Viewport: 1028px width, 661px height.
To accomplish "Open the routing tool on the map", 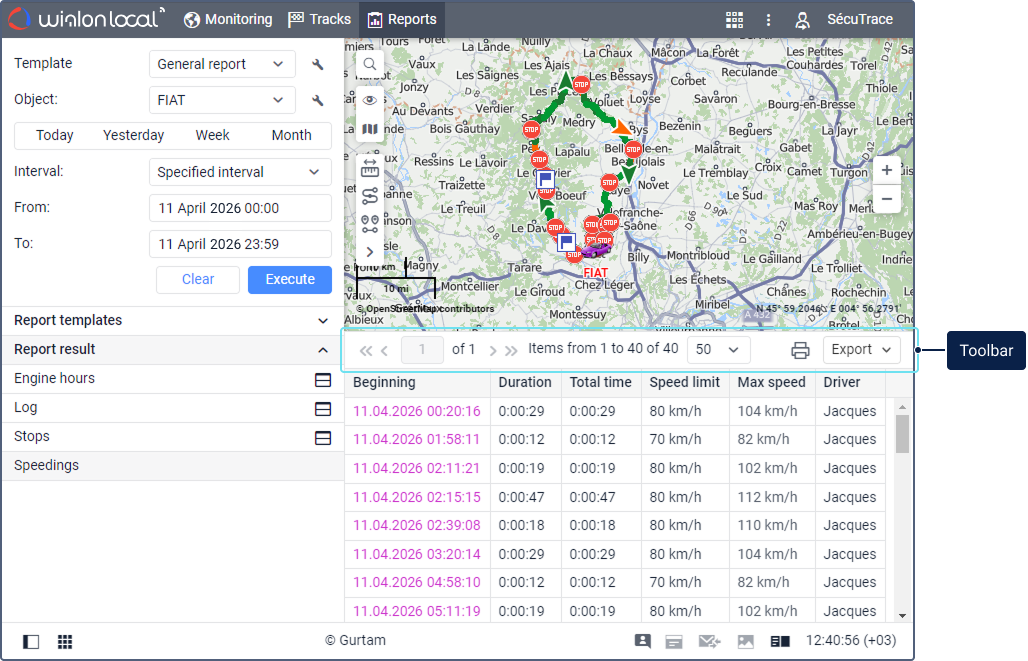I will tap(370, 195).
